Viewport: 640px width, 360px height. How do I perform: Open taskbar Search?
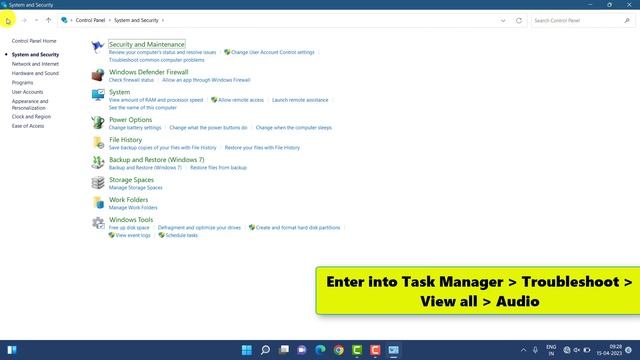(265, 350)
